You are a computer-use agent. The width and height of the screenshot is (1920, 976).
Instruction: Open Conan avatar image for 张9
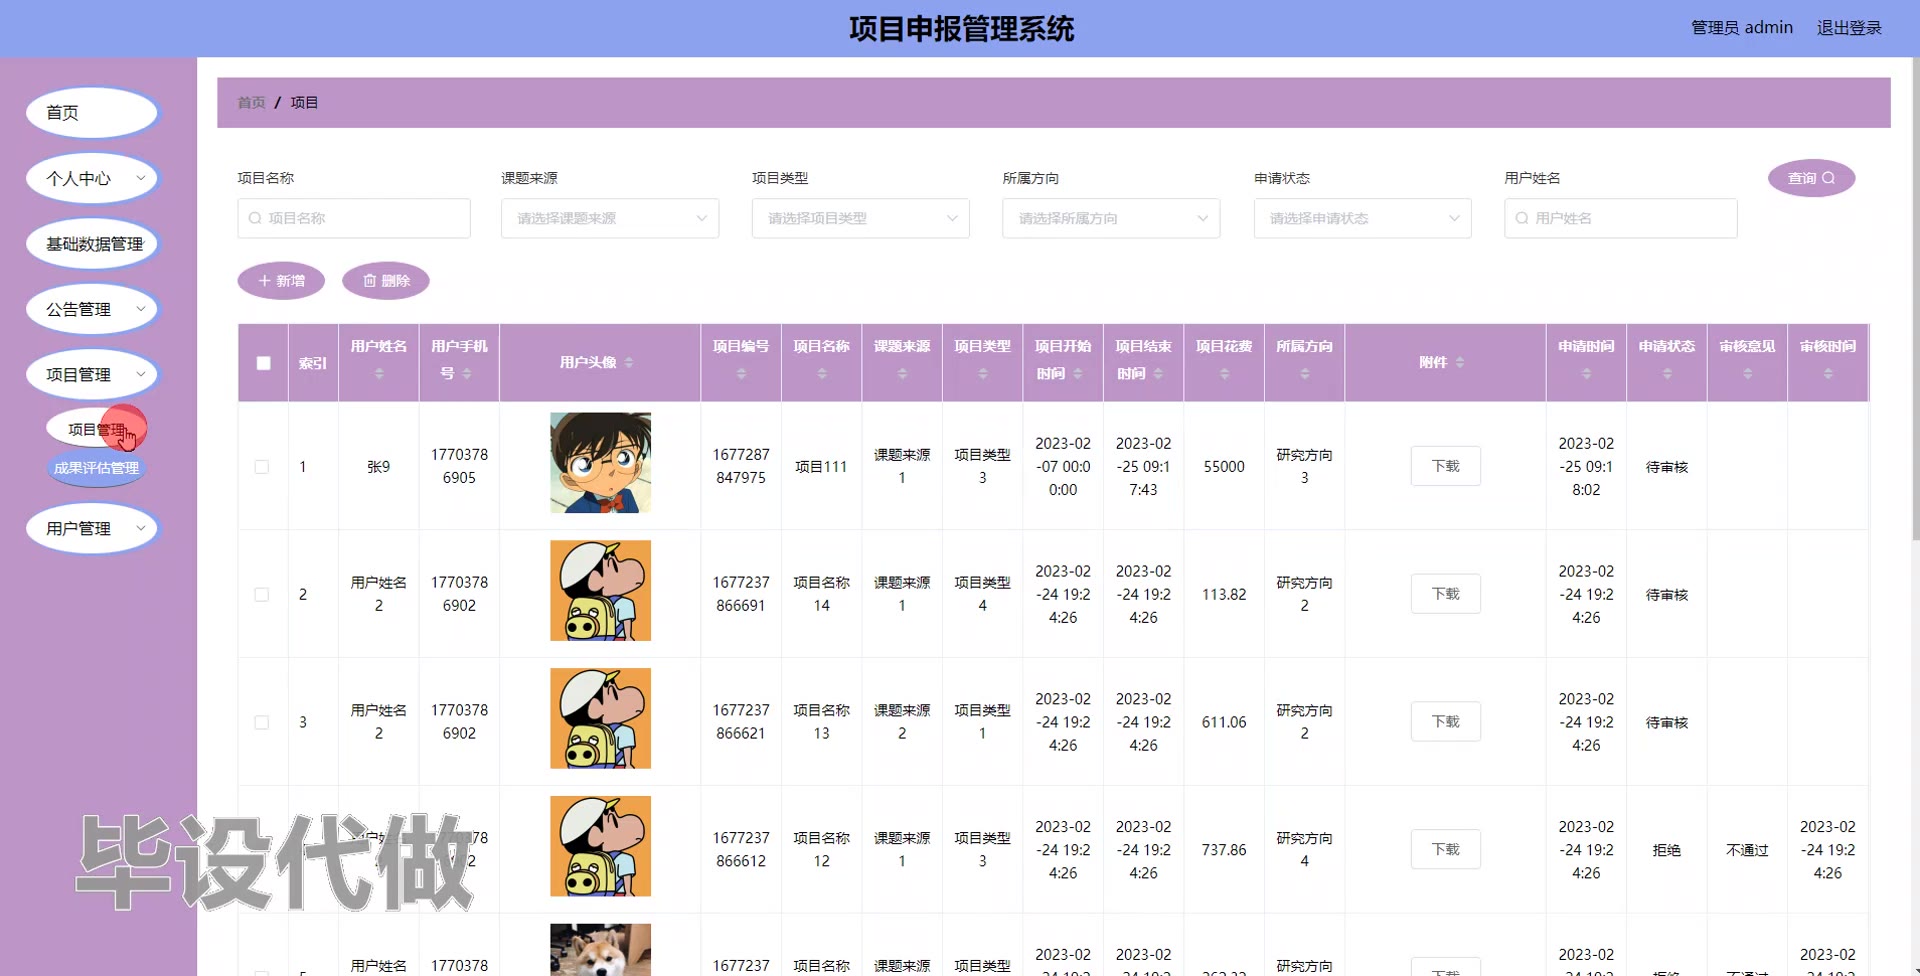[x=600, y=463]
